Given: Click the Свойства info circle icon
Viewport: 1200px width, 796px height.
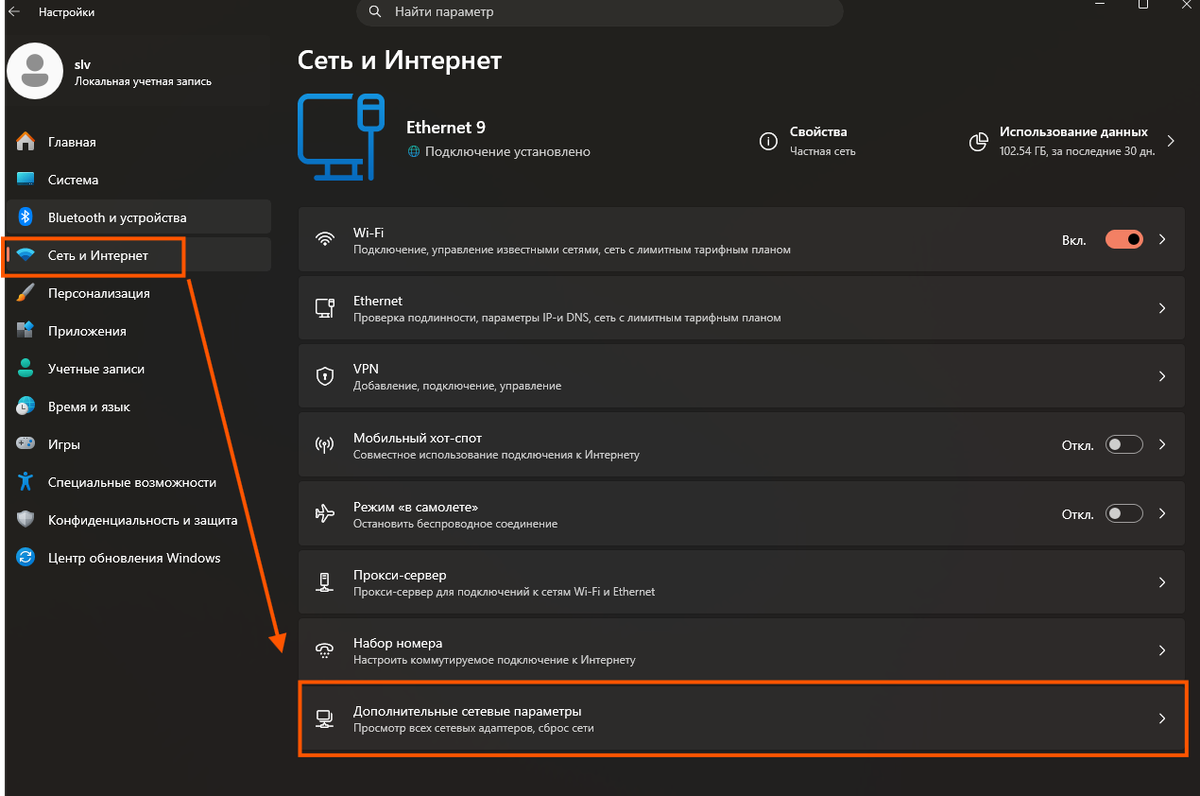Looking at the screenshot, I should pyautogui.click(x=768, y=141).
